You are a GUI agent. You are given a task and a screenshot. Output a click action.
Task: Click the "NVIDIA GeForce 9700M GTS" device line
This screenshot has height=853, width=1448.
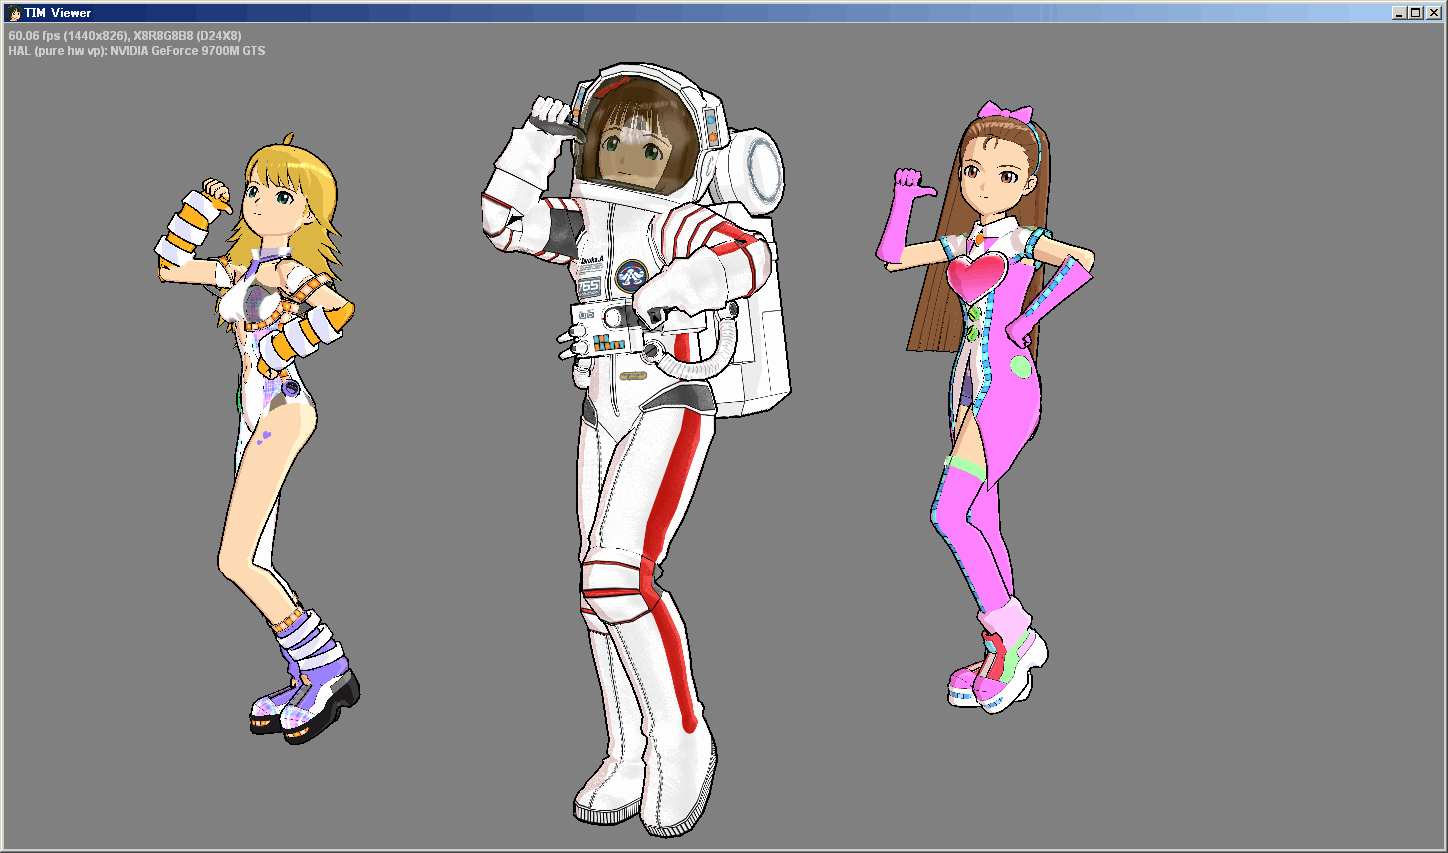click(x=137, y=51)
